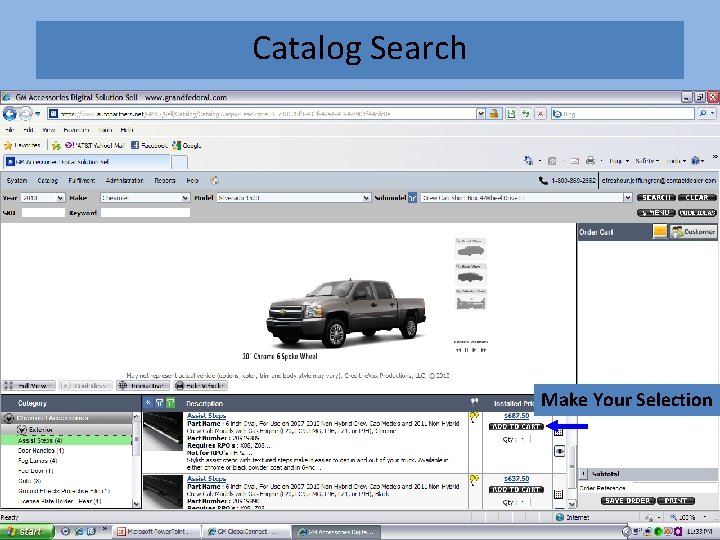Open the Windows Start menu
The image size is (720, 540).
pos(26,532)
